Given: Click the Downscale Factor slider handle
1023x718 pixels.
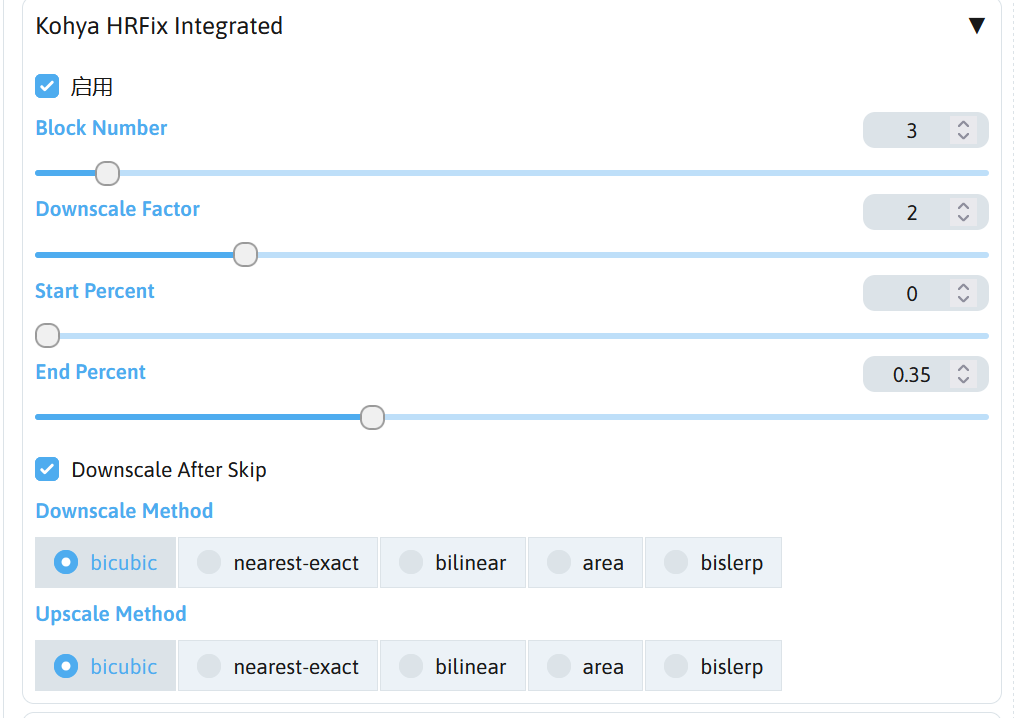Looking at the screenshot, I should point(245,255).
